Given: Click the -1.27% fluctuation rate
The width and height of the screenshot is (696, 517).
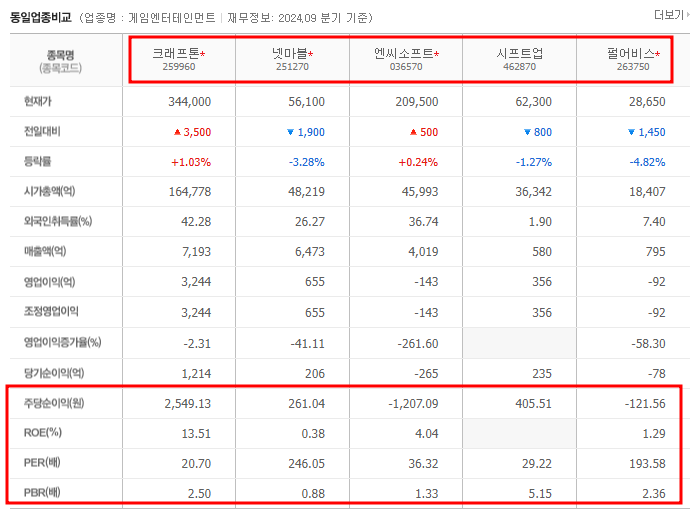Looking at the screenshot, I should pyautogui.click(x=534, y=162).
